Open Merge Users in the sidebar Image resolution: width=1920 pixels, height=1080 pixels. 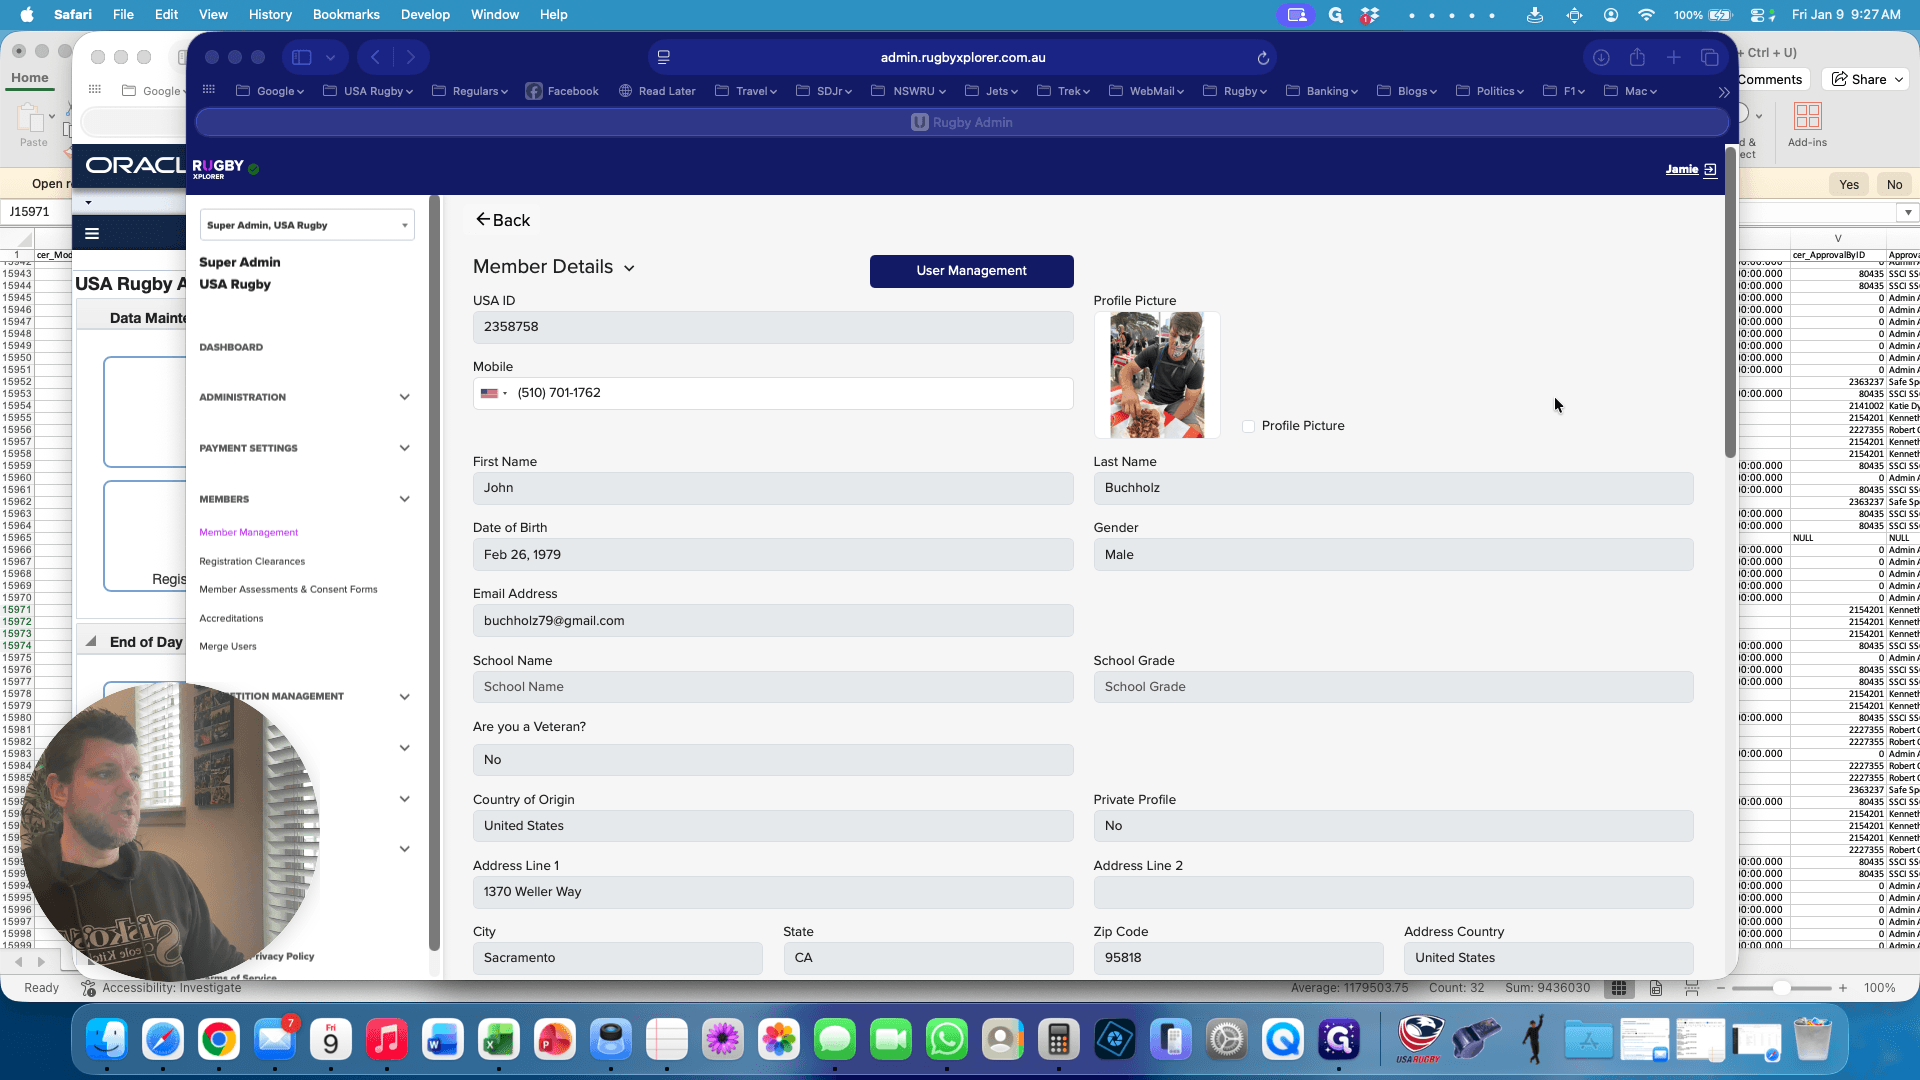tap(228, 647)
